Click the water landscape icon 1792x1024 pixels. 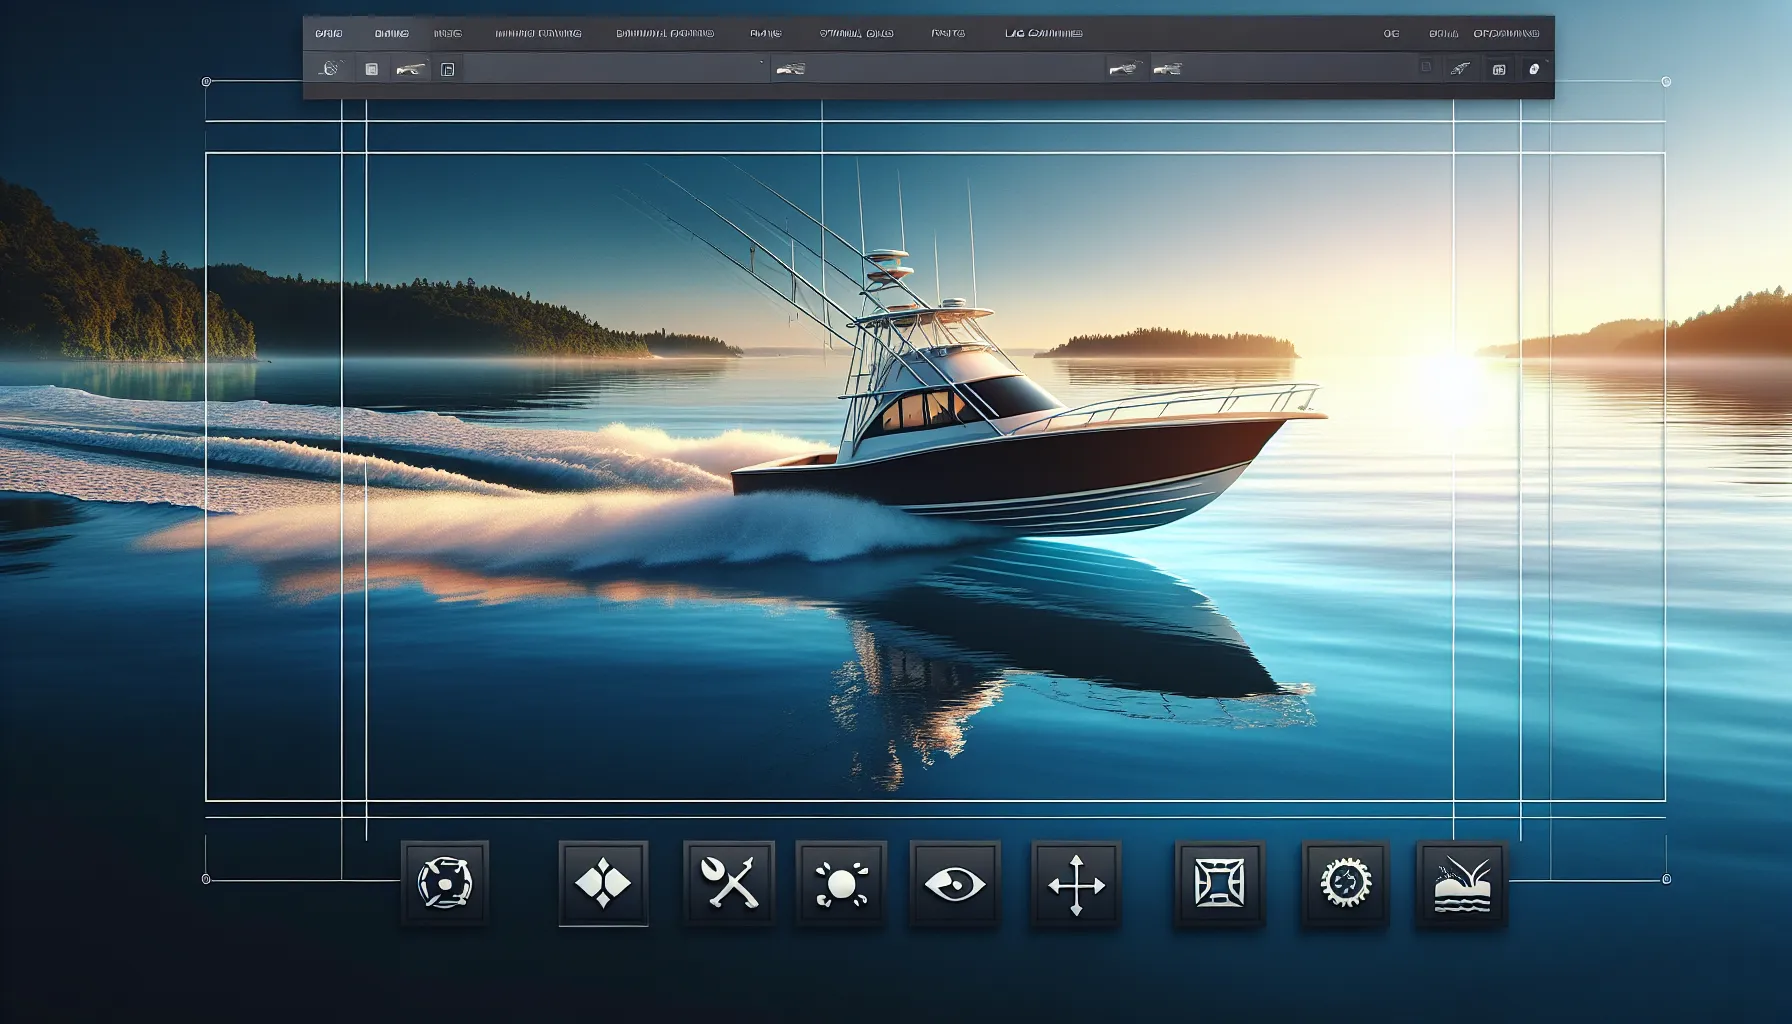[x=1461, y=884]
